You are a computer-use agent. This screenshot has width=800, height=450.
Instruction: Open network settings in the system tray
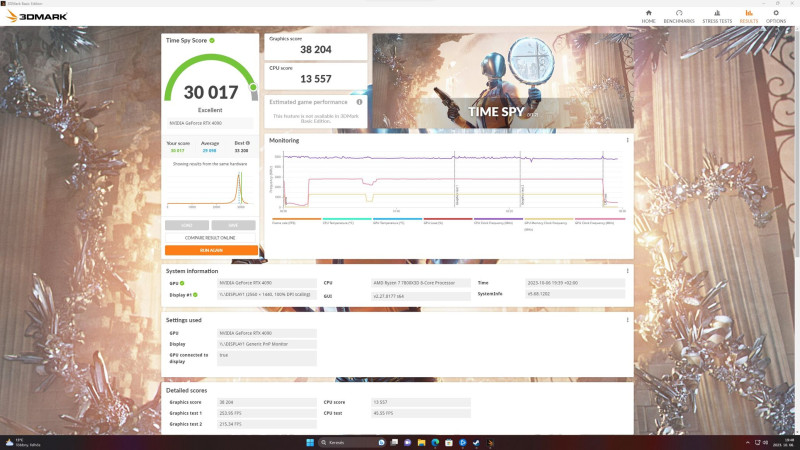pyautogui.click(x=758, y=442)
